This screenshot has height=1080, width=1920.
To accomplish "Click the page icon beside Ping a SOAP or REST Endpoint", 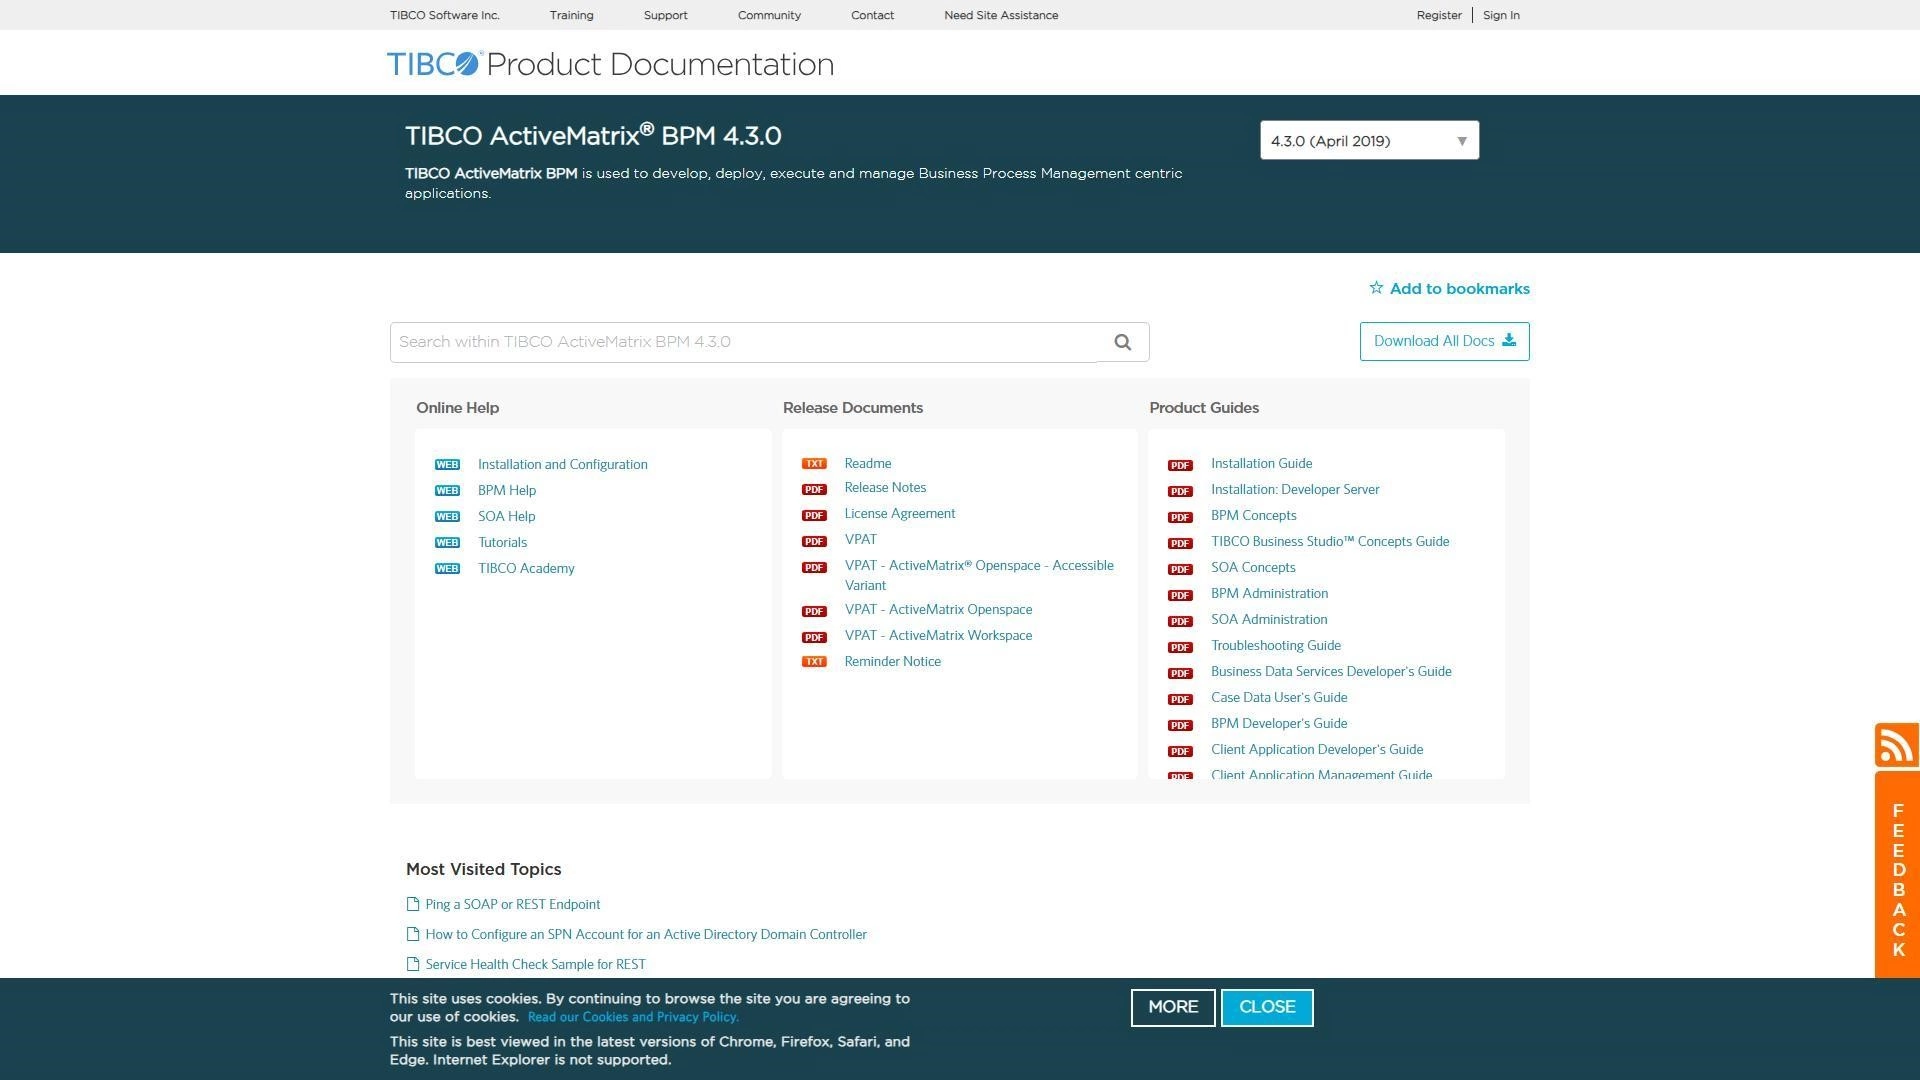I will point(413,905).
